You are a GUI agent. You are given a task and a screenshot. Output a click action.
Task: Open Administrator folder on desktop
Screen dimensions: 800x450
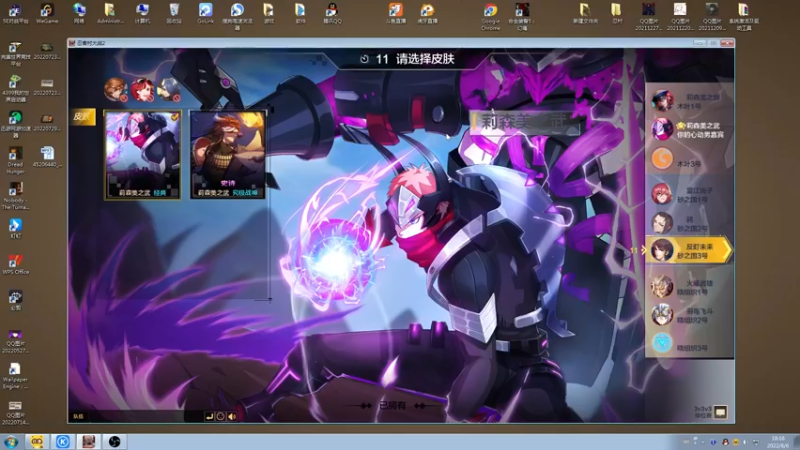pos(110,14)
